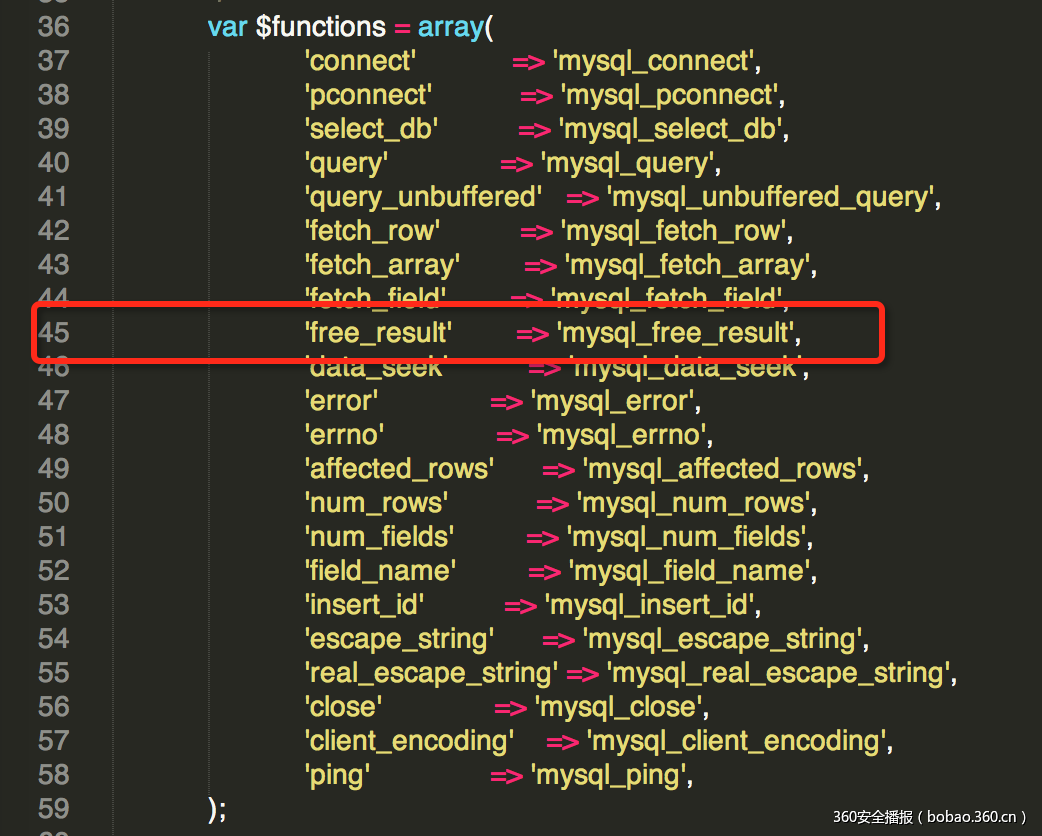Click the 'client_encoding' key
This screenshot has width=1042, height=836.
pos(409,741)
